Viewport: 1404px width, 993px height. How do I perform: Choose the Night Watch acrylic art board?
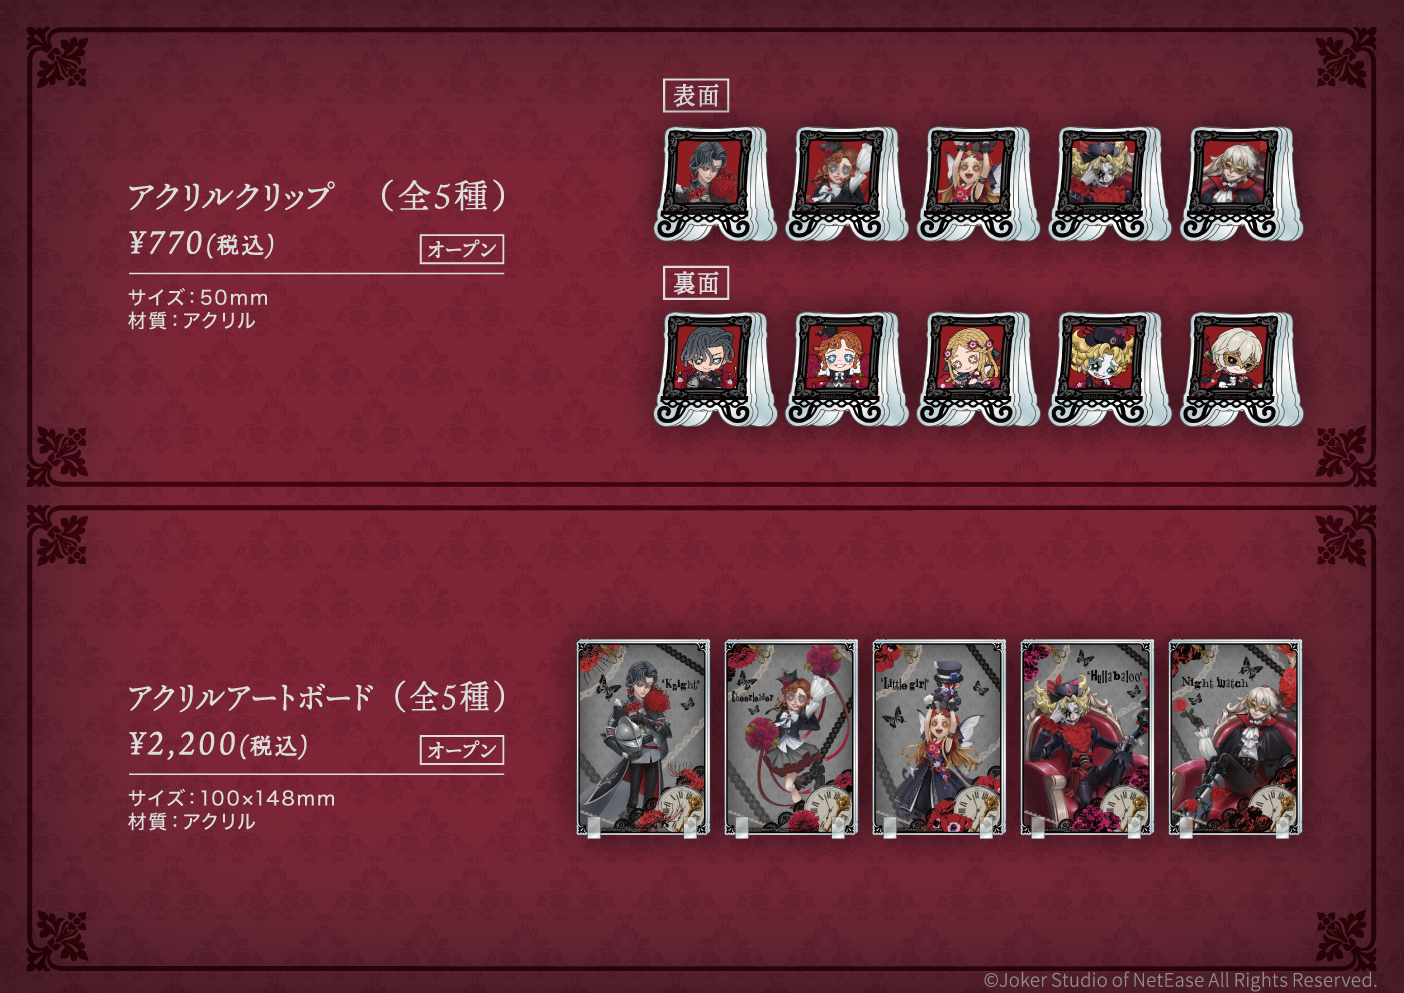pos(1235,738)
